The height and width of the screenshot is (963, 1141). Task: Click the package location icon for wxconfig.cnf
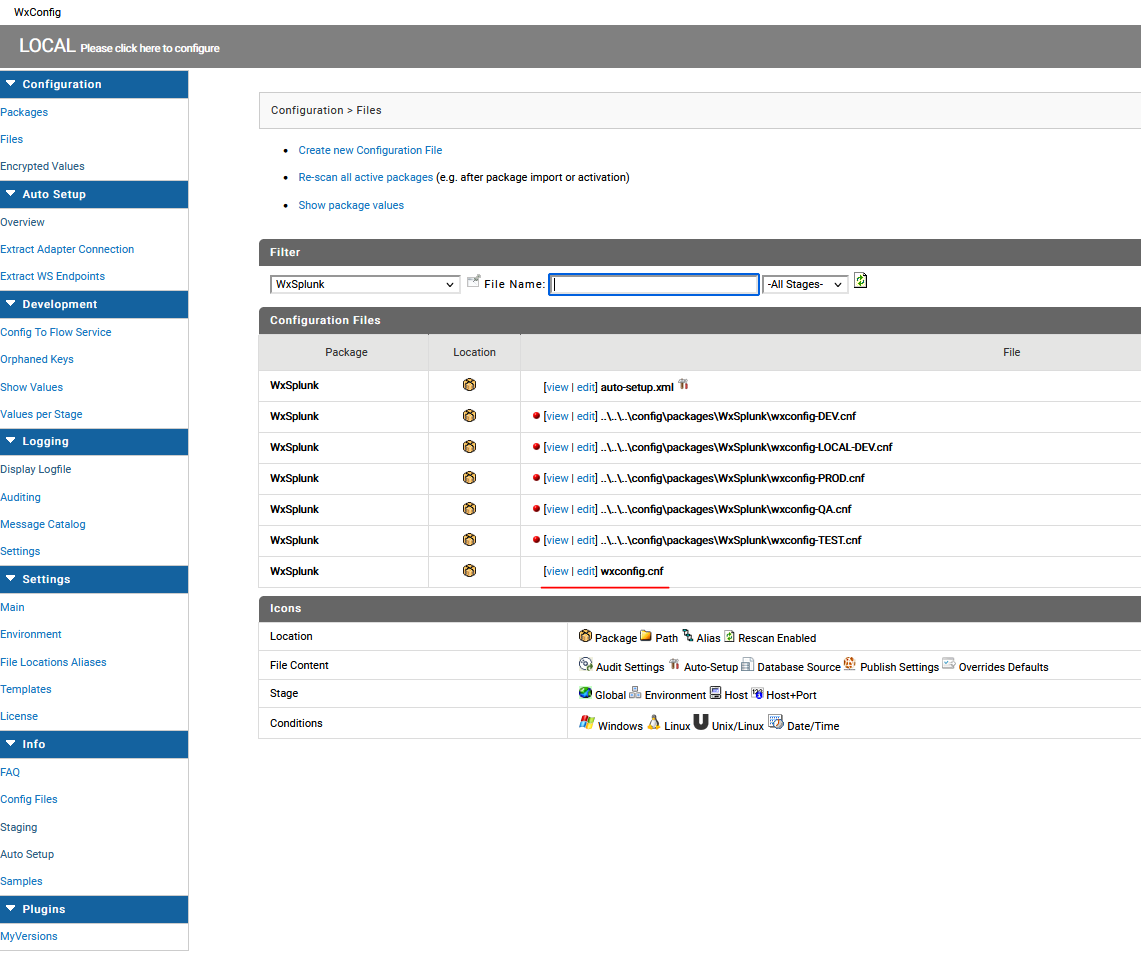[469, 571]
